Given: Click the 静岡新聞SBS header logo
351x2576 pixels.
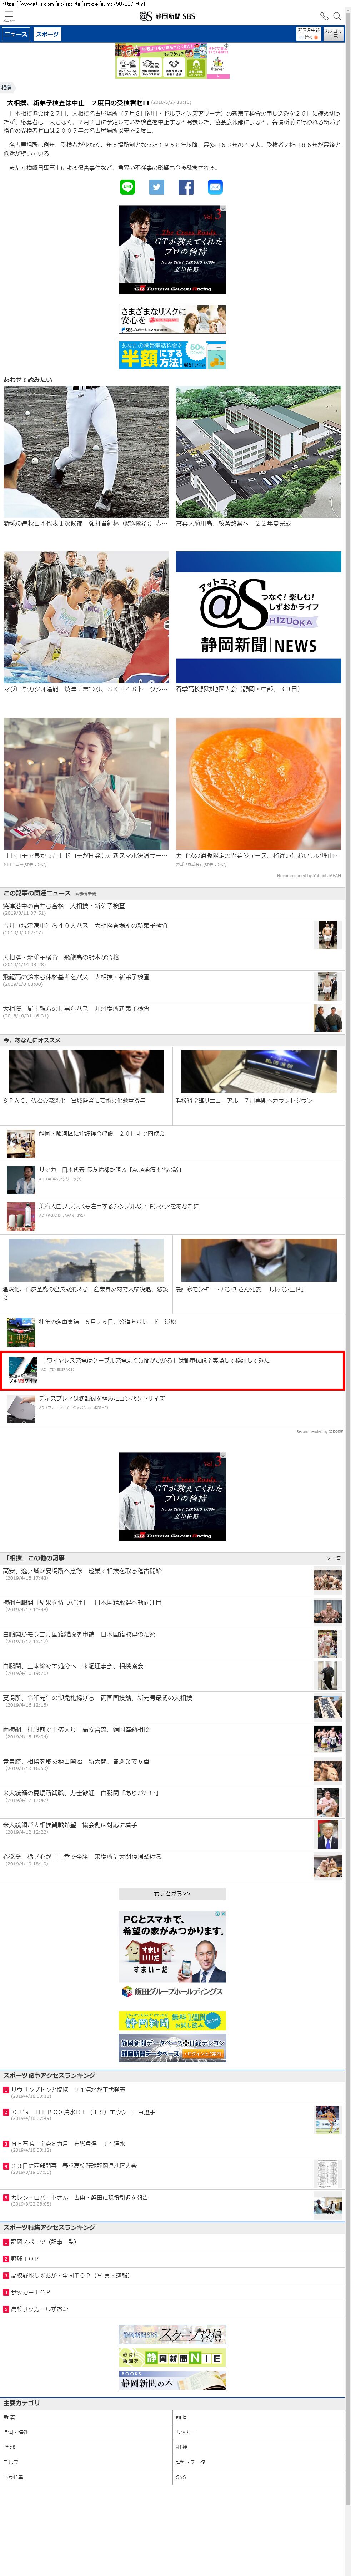Looking at the screenshot, I should click(168, 16).
